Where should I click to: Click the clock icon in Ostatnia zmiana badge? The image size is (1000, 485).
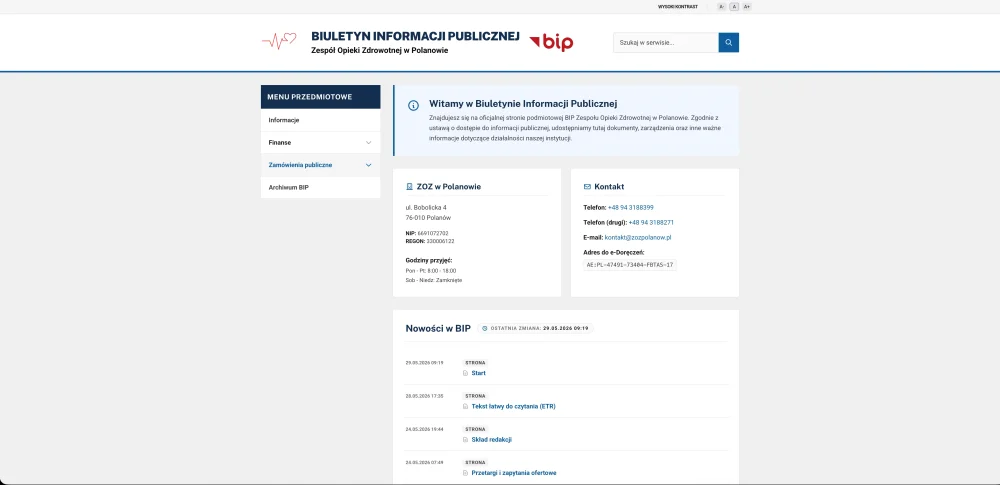click(x=485, y=329)
